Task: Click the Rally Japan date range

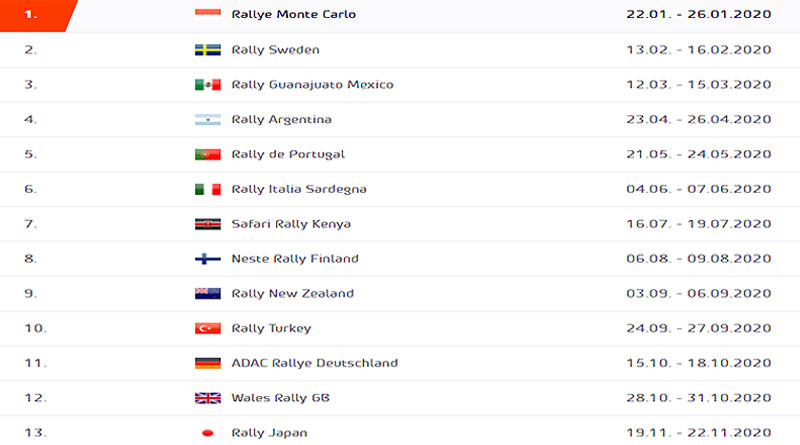Action: click(x=698, y=433)
